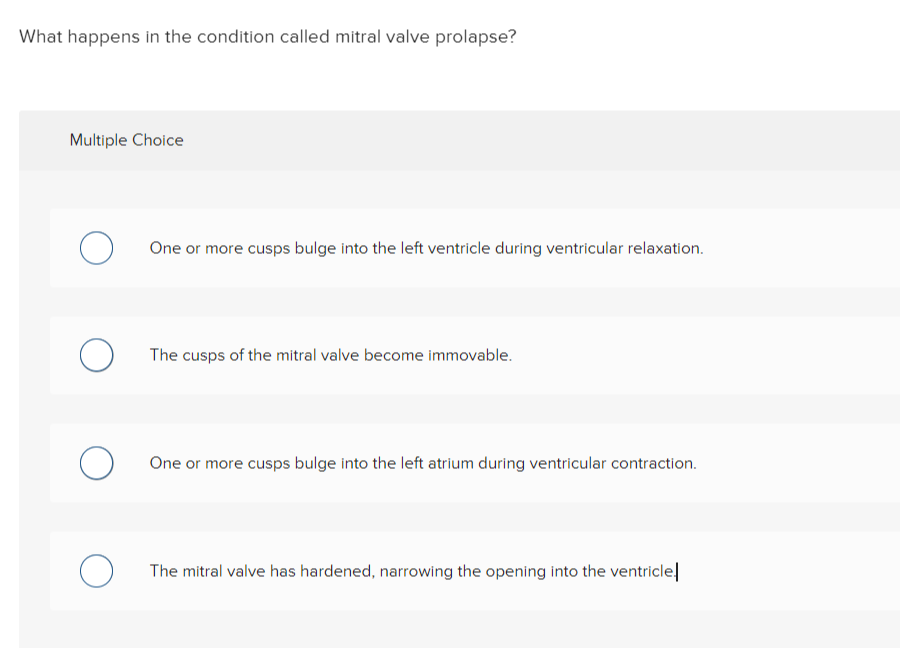Place the cursor after the word 'ventricle'
This screenshot has height=649, width=900.
679,570
